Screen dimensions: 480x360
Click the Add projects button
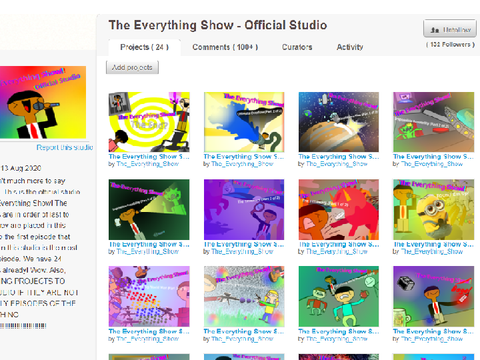point(132,67)
